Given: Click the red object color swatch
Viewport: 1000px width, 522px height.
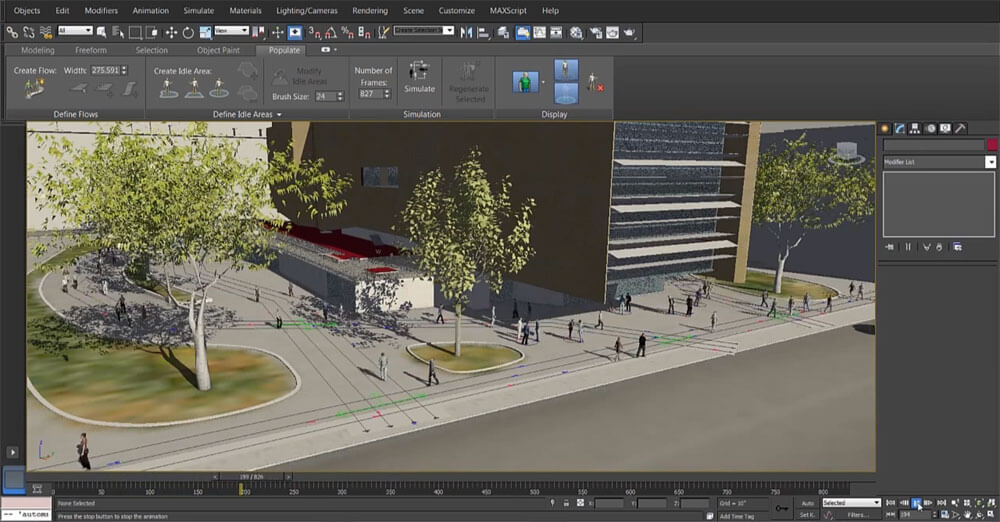Looking at the screenshot, I should coord(992,145).
